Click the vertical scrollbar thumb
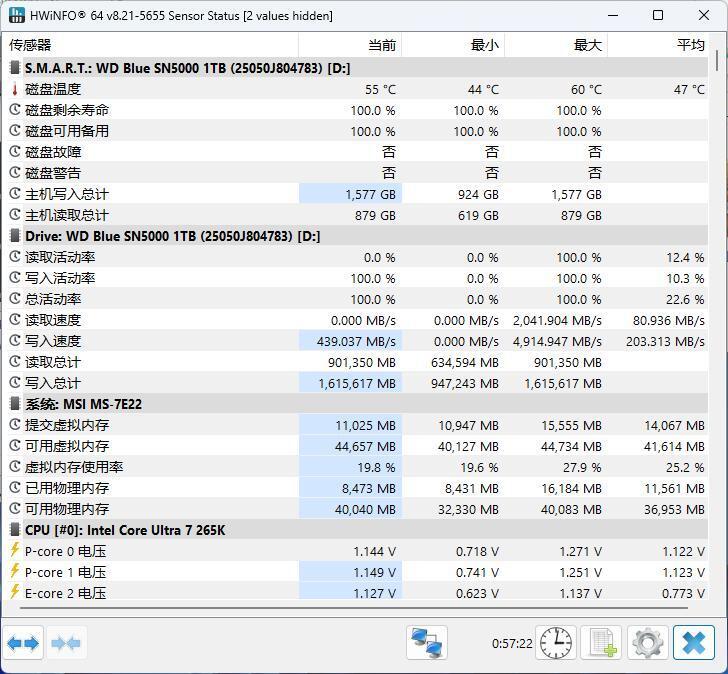Screen dimensions: 728x674 tap(718, 59)
